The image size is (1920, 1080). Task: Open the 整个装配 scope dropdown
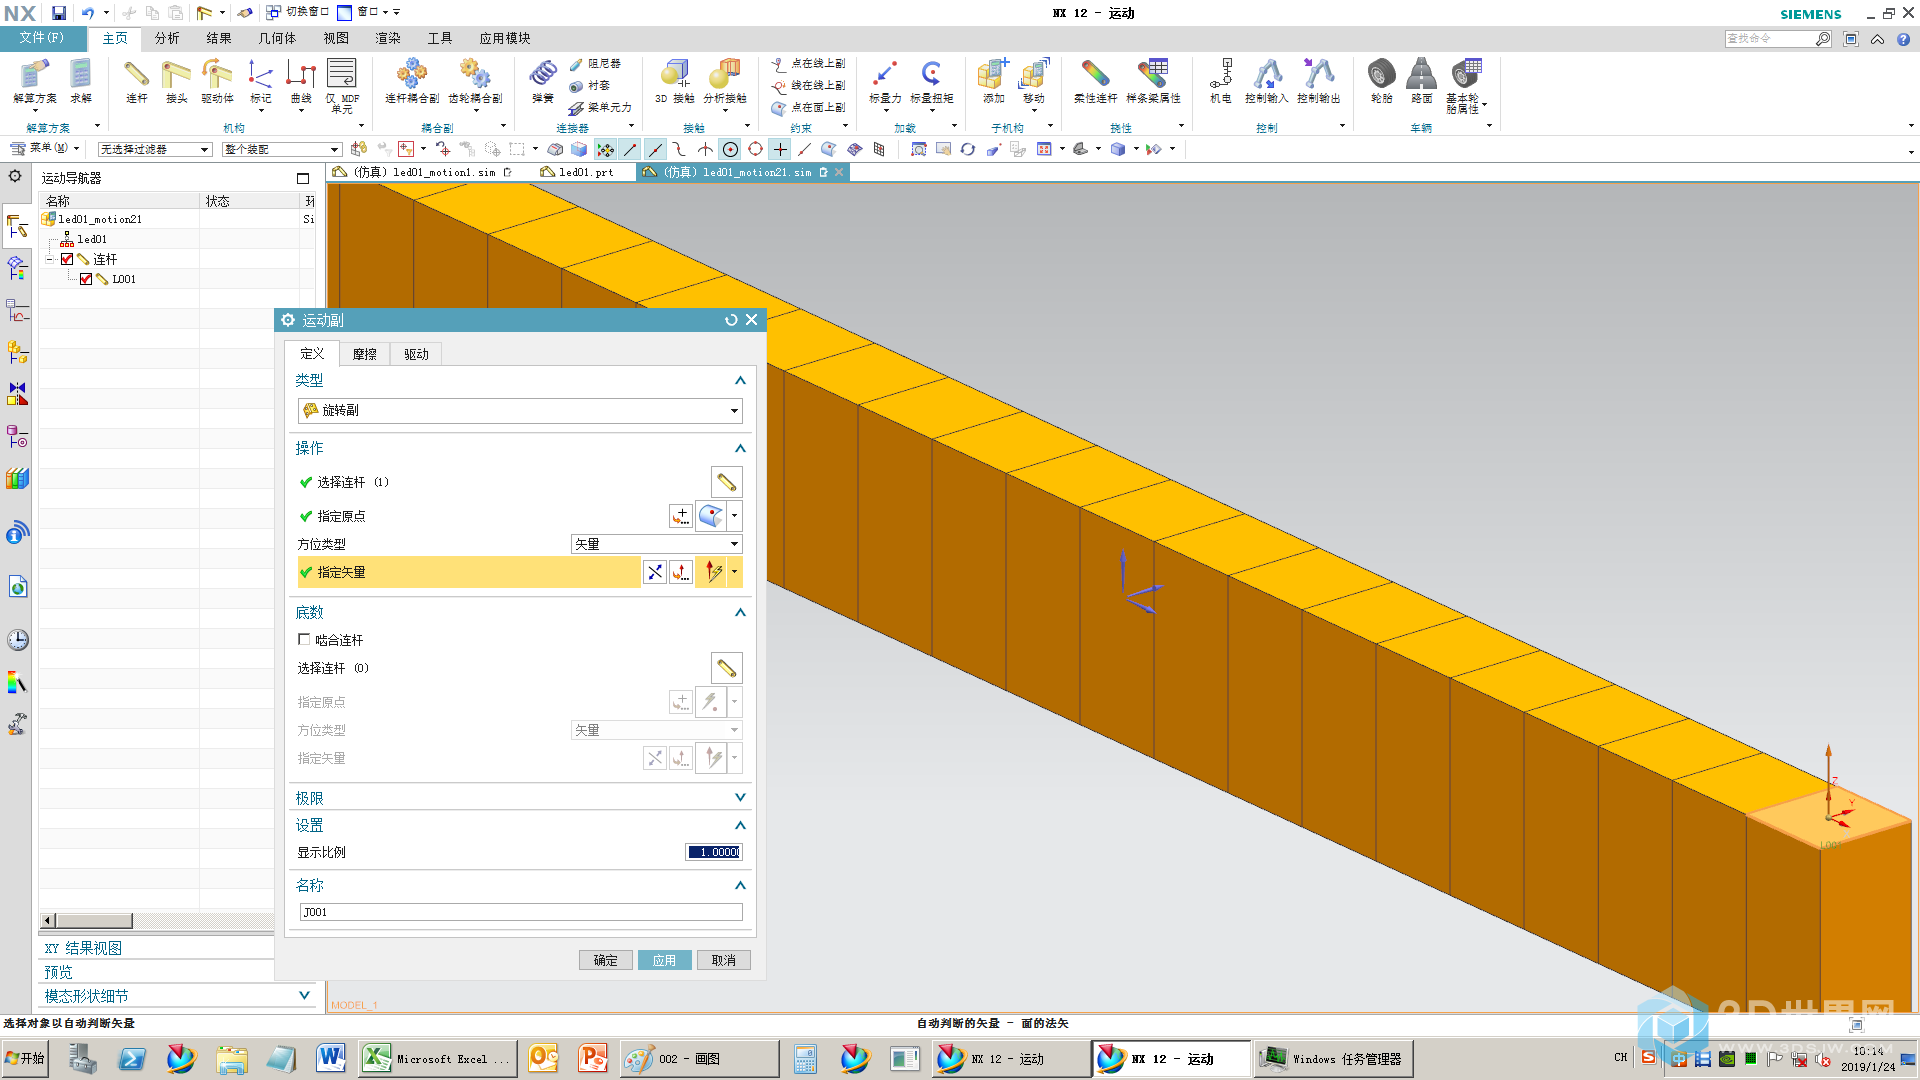[x=281, y=149]
